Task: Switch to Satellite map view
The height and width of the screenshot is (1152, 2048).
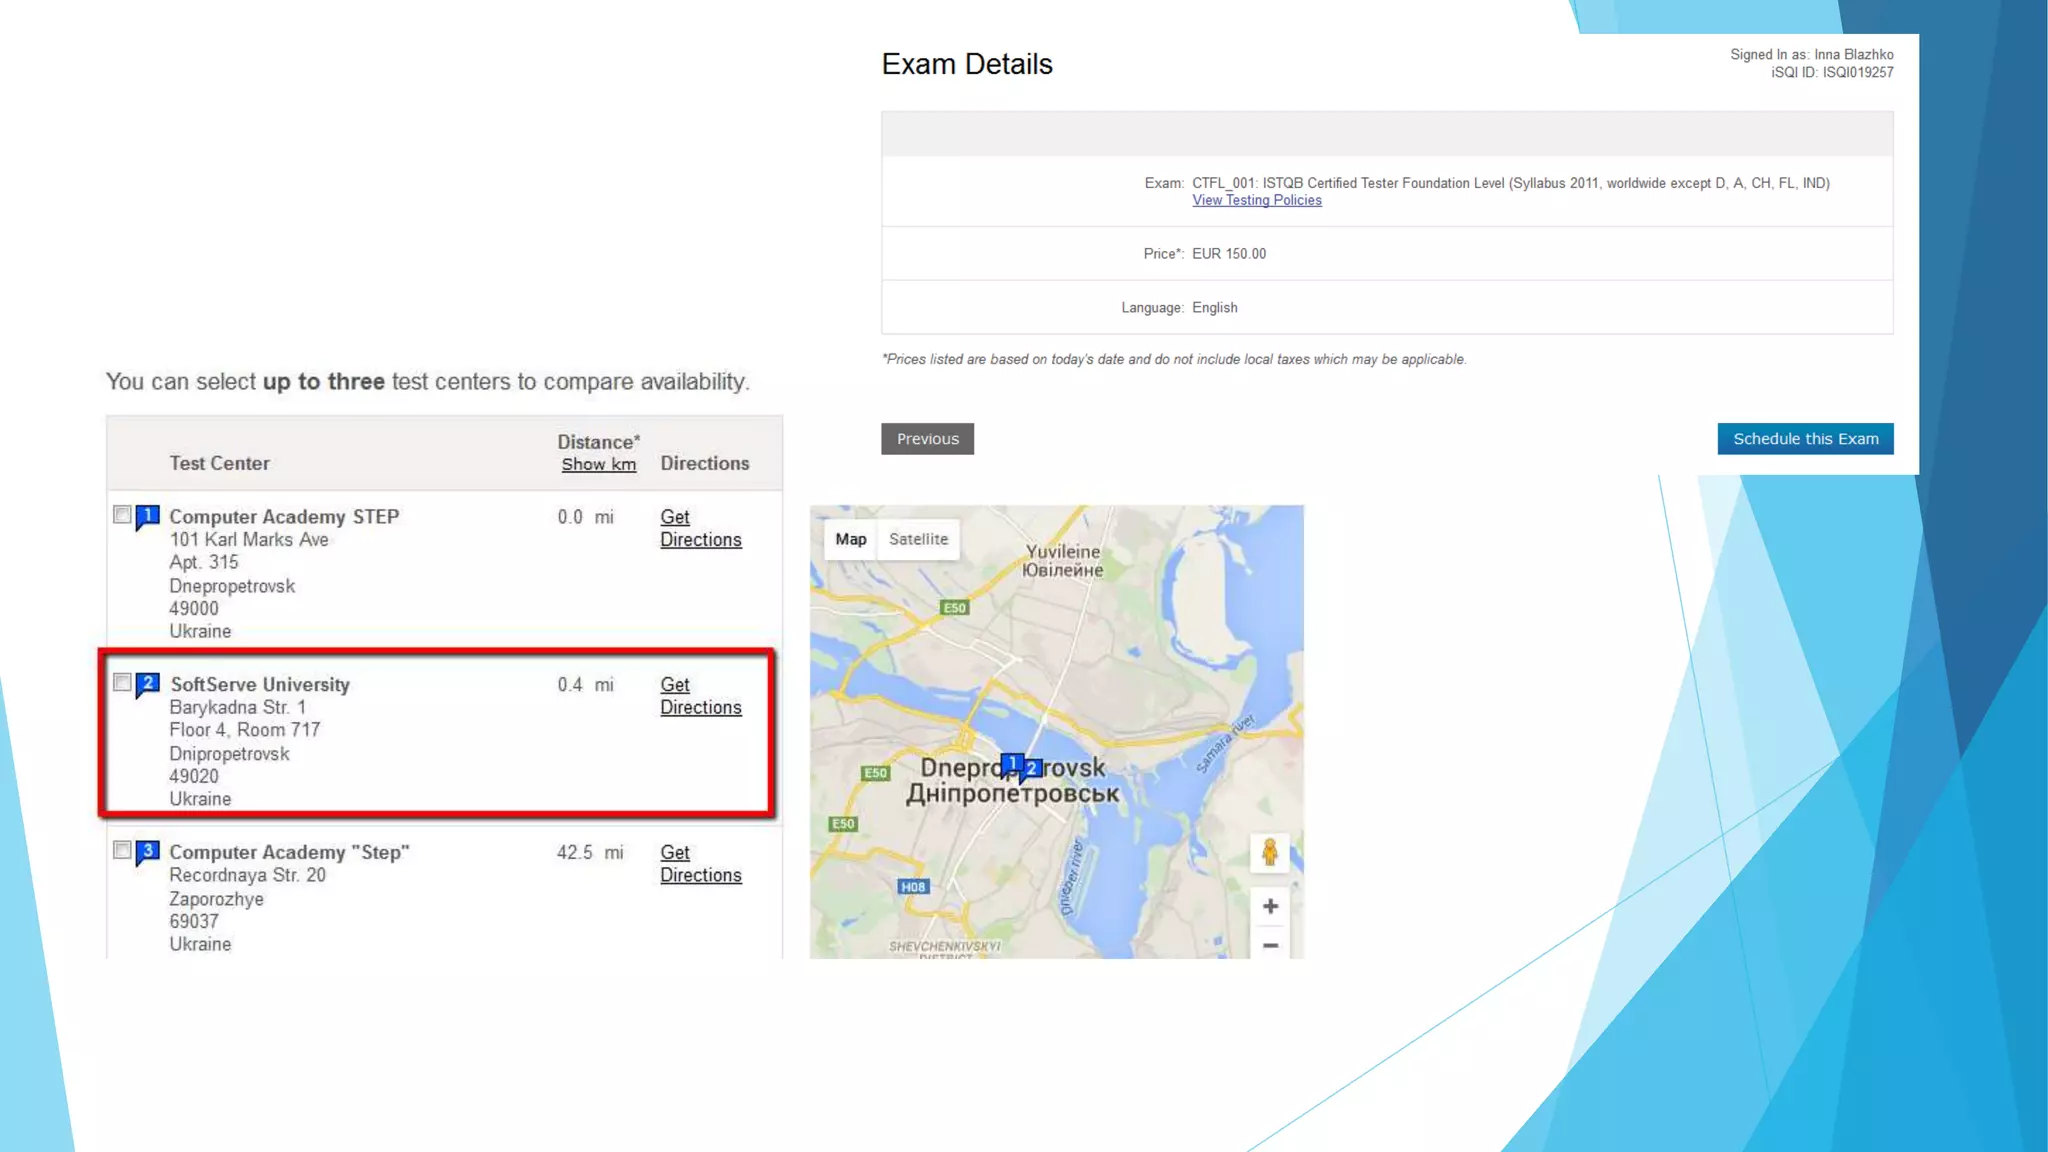Action: [x=918, y=539]
